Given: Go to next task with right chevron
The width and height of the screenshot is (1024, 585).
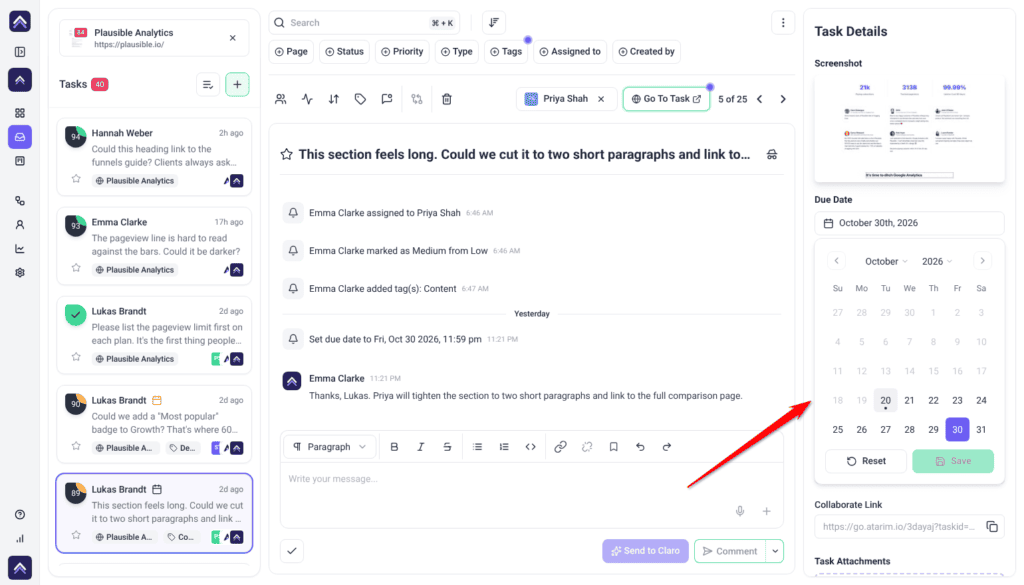Looking at the screenshot, I should (x=783, y=99).
